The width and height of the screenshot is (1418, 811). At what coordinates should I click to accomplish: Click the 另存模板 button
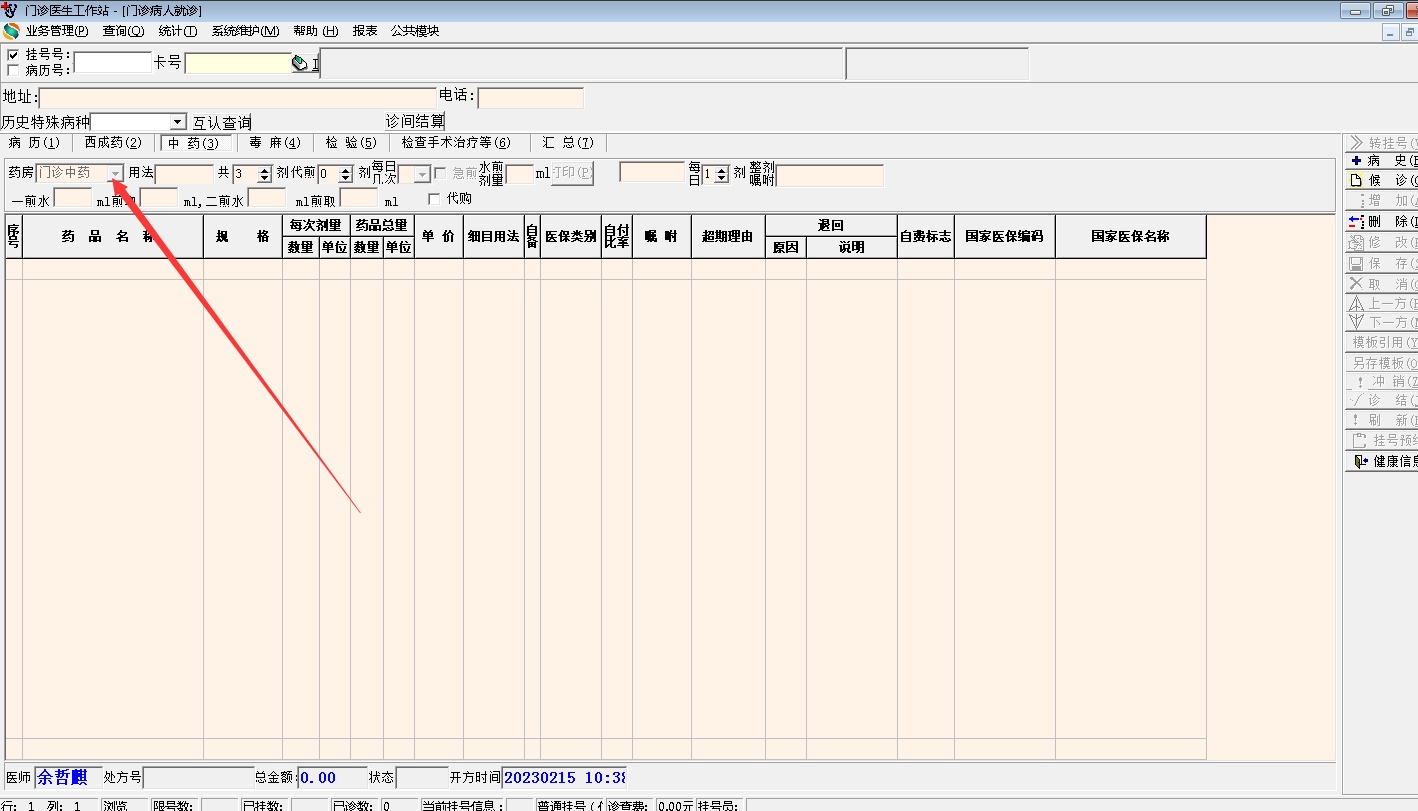point(1381,363)
